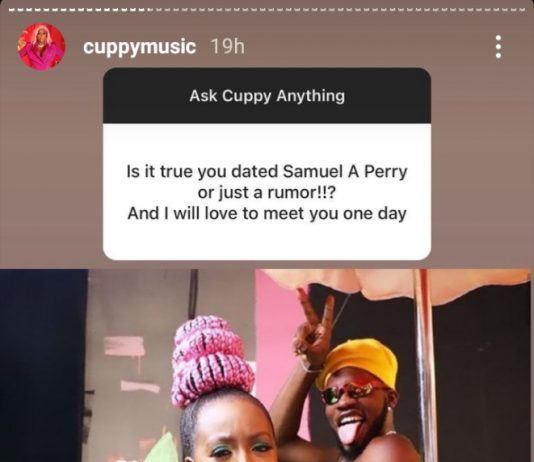Open the cuppymusic username profile link
Viewport: 534px width, 462px height.
139,47
